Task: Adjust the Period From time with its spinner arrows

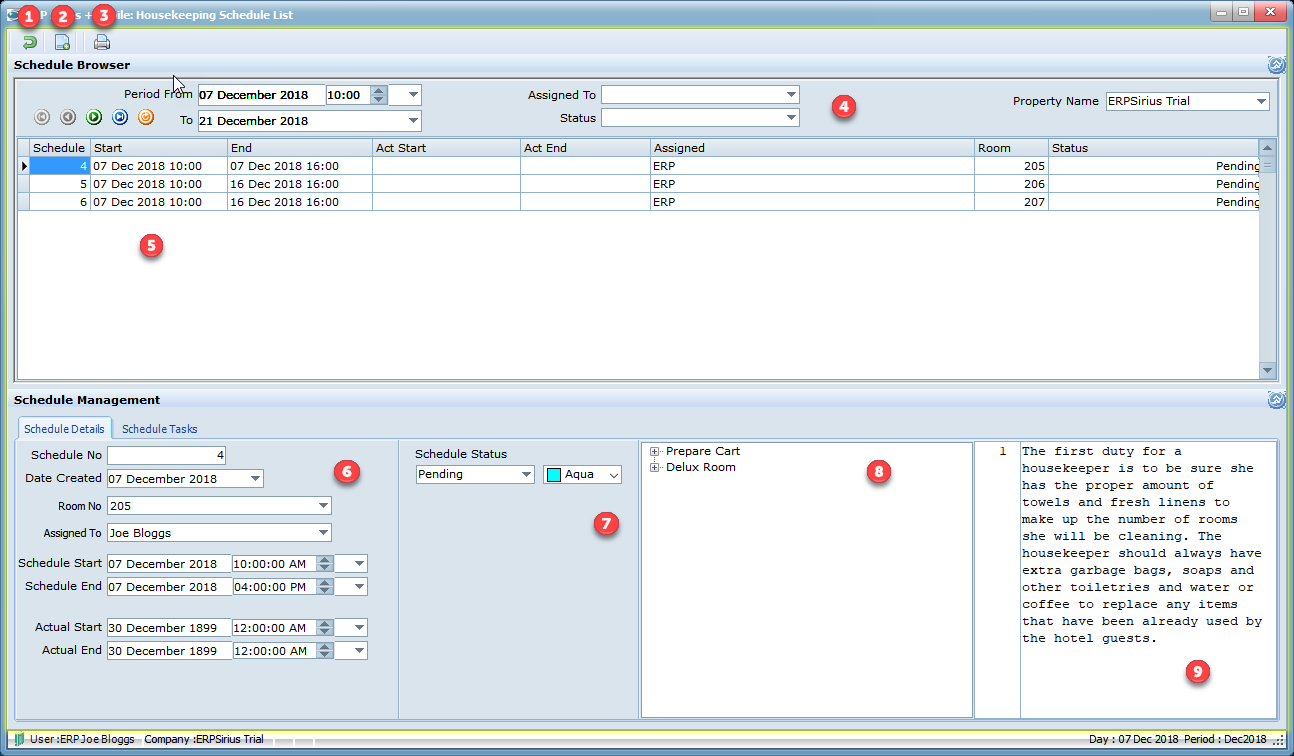Action: click(378, 95)
